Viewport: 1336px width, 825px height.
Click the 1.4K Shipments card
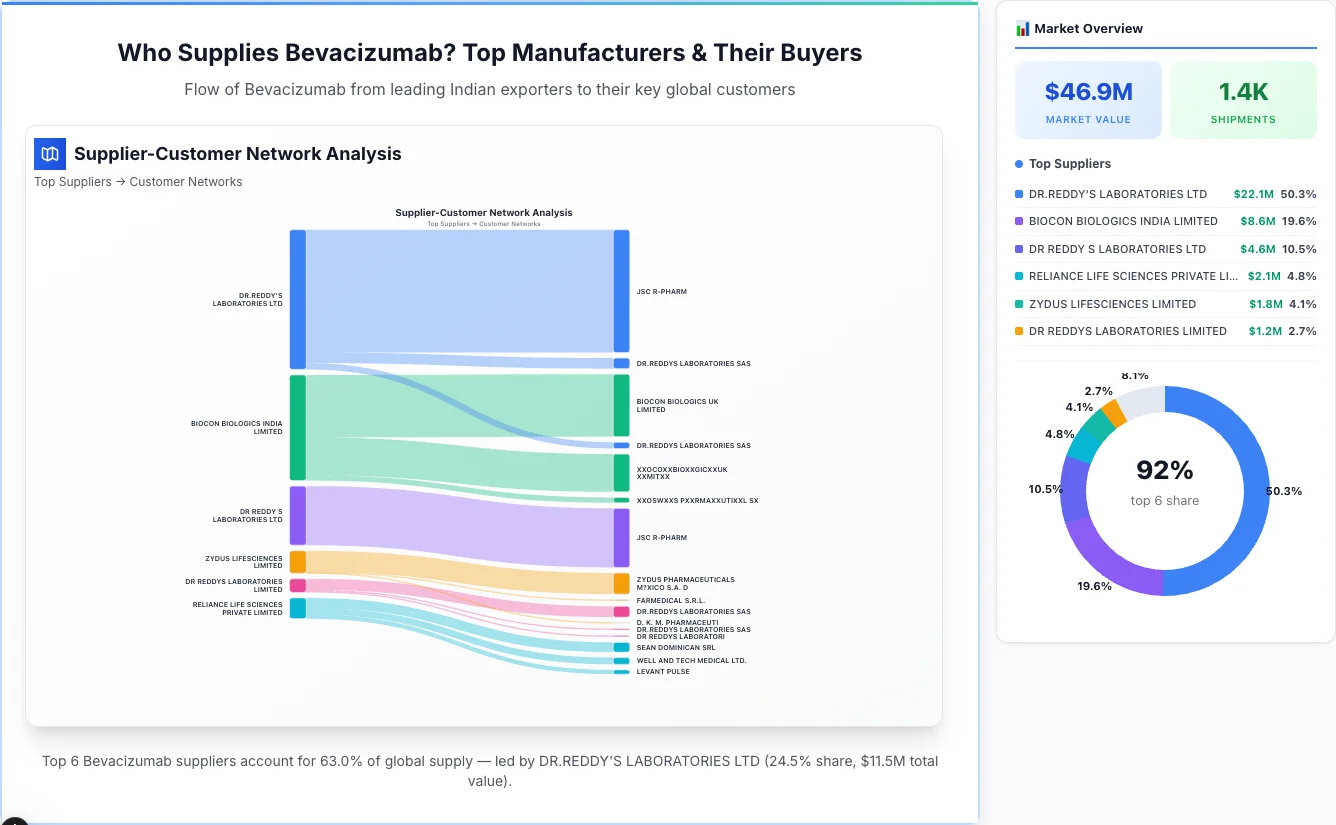tap(1243, 99)
